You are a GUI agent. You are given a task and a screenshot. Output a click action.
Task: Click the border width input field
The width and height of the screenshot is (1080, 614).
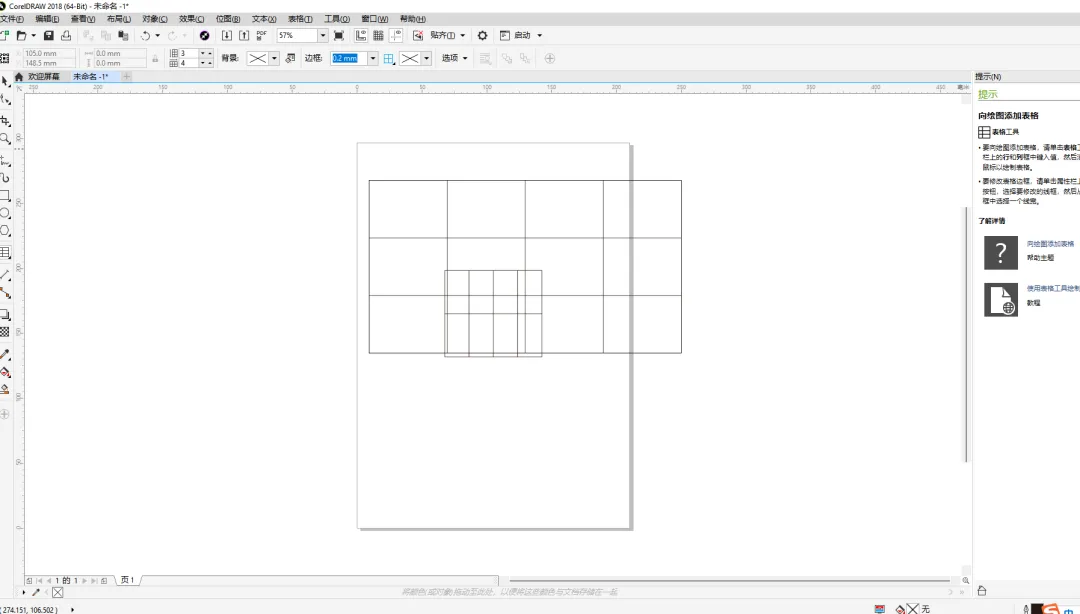click(x=349, y=59)
